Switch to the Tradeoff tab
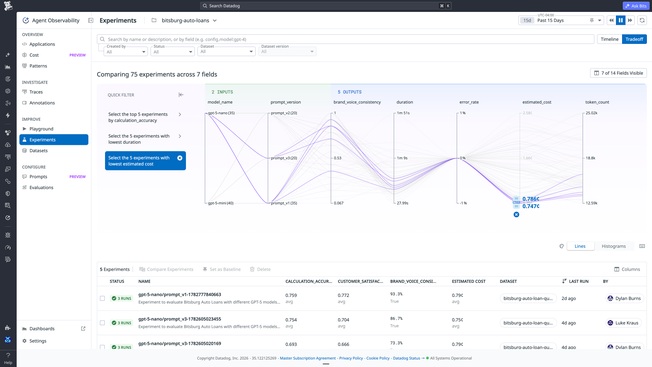This screenshot has height=367, width=652. click(x=634, y=39)
